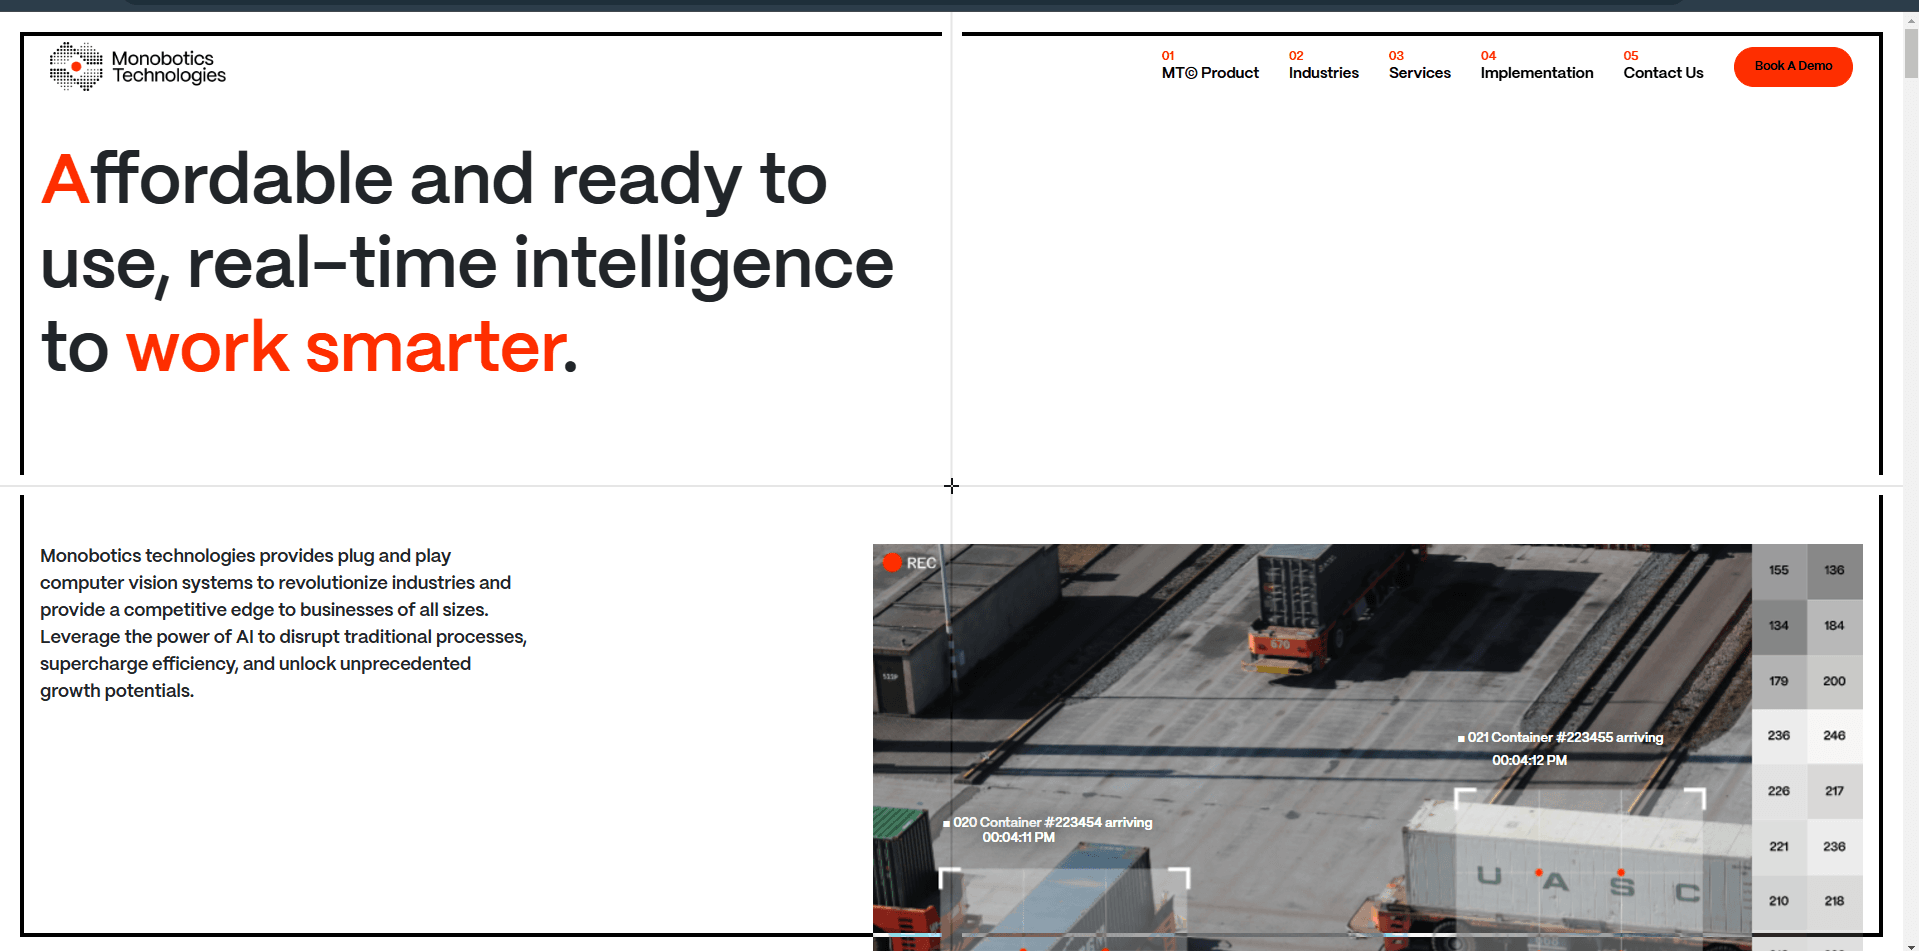The height and width of the screenshot is (951, 1919).
Task: Click the grid cell showing 184
Action: click(x=1834, y=626)
